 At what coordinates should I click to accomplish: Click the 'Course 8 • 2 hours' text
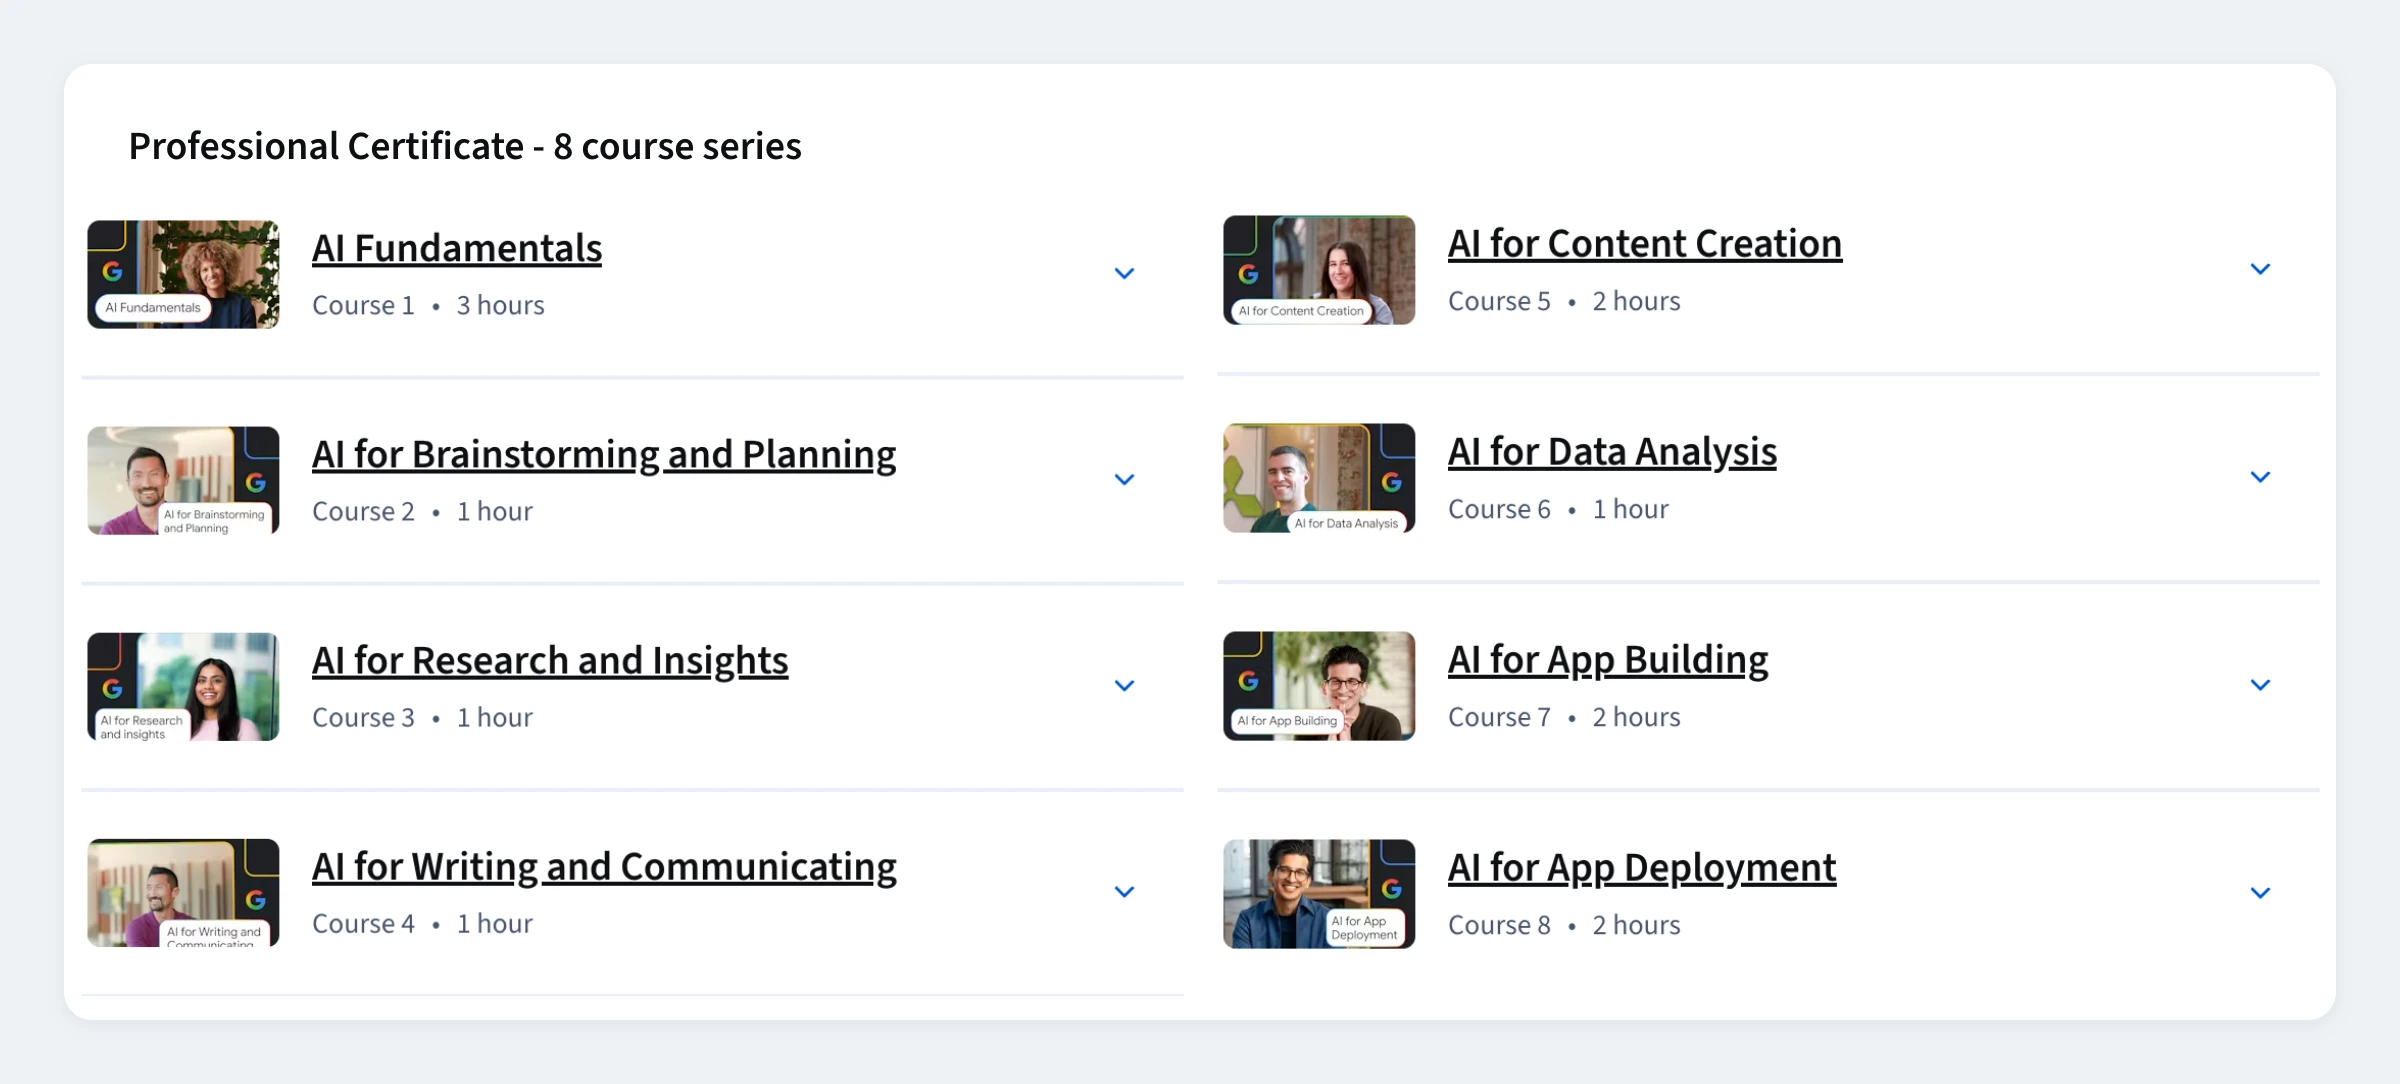(1564, 925)
